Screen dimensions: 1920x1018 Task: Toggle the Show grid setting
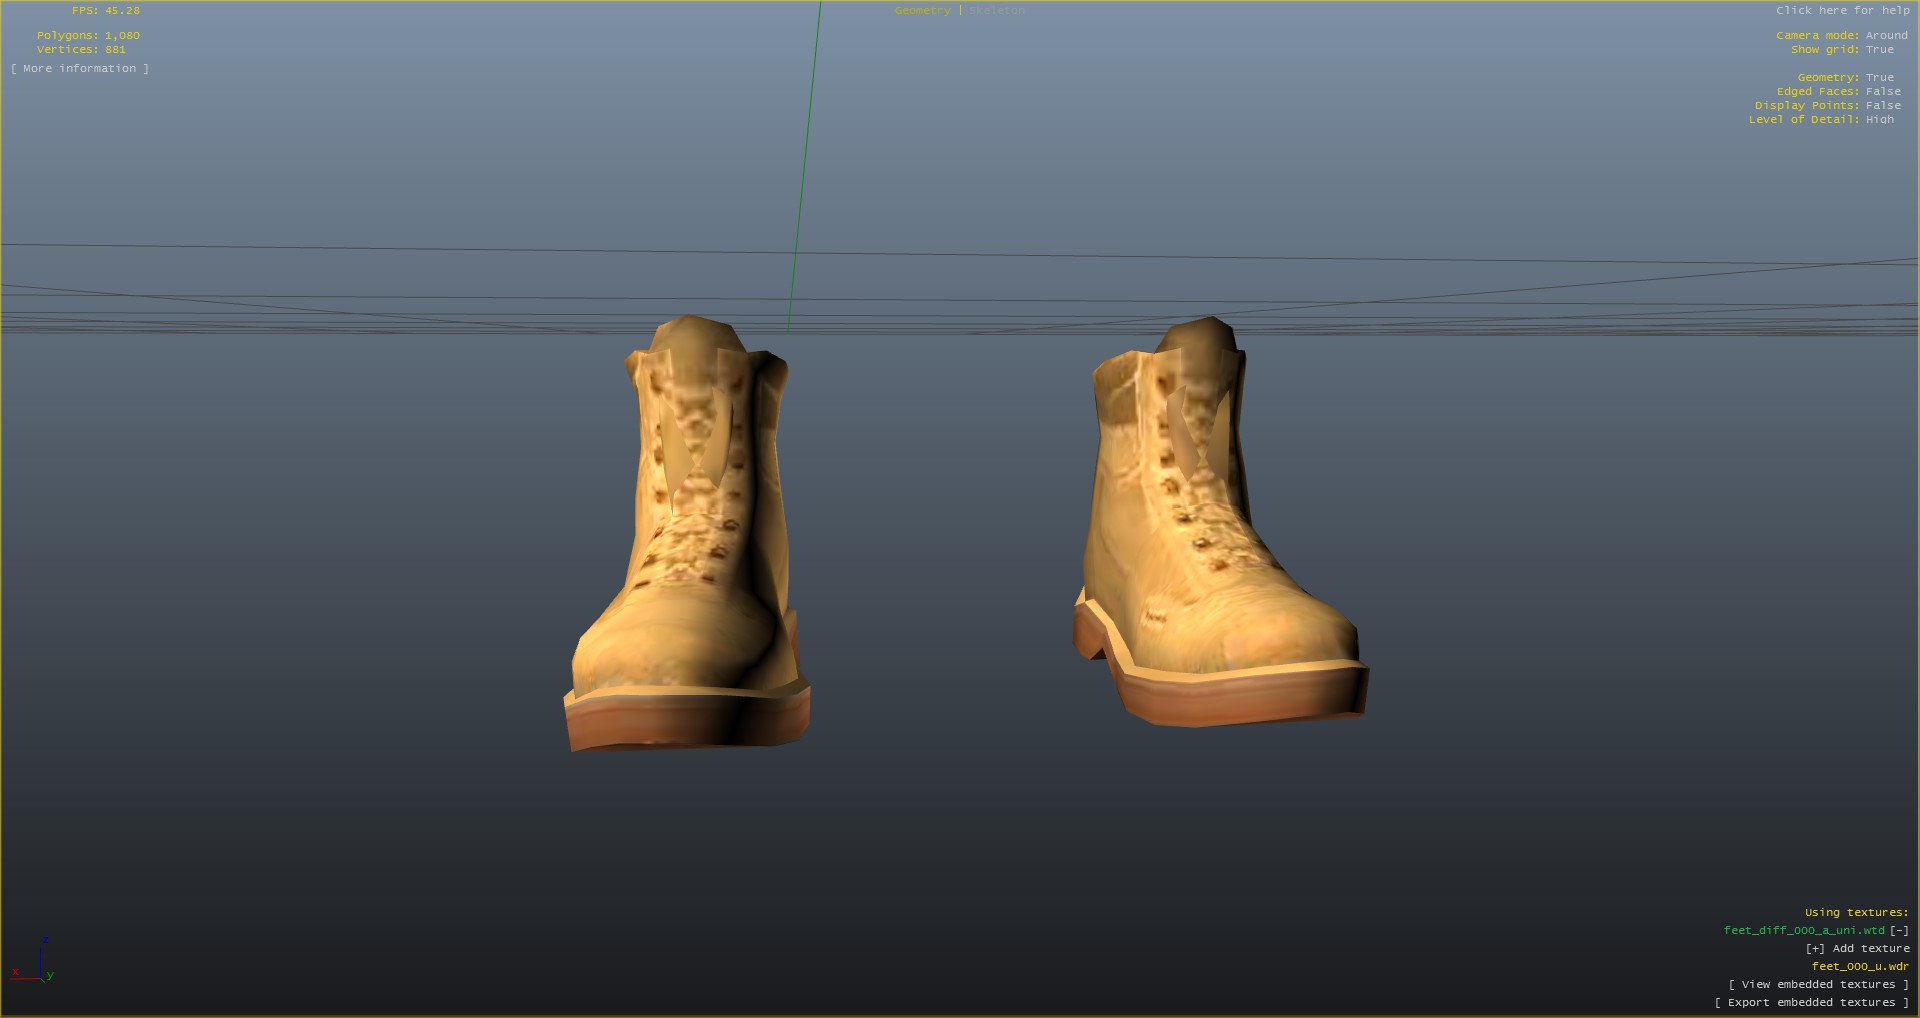(x=1880, y=49)
